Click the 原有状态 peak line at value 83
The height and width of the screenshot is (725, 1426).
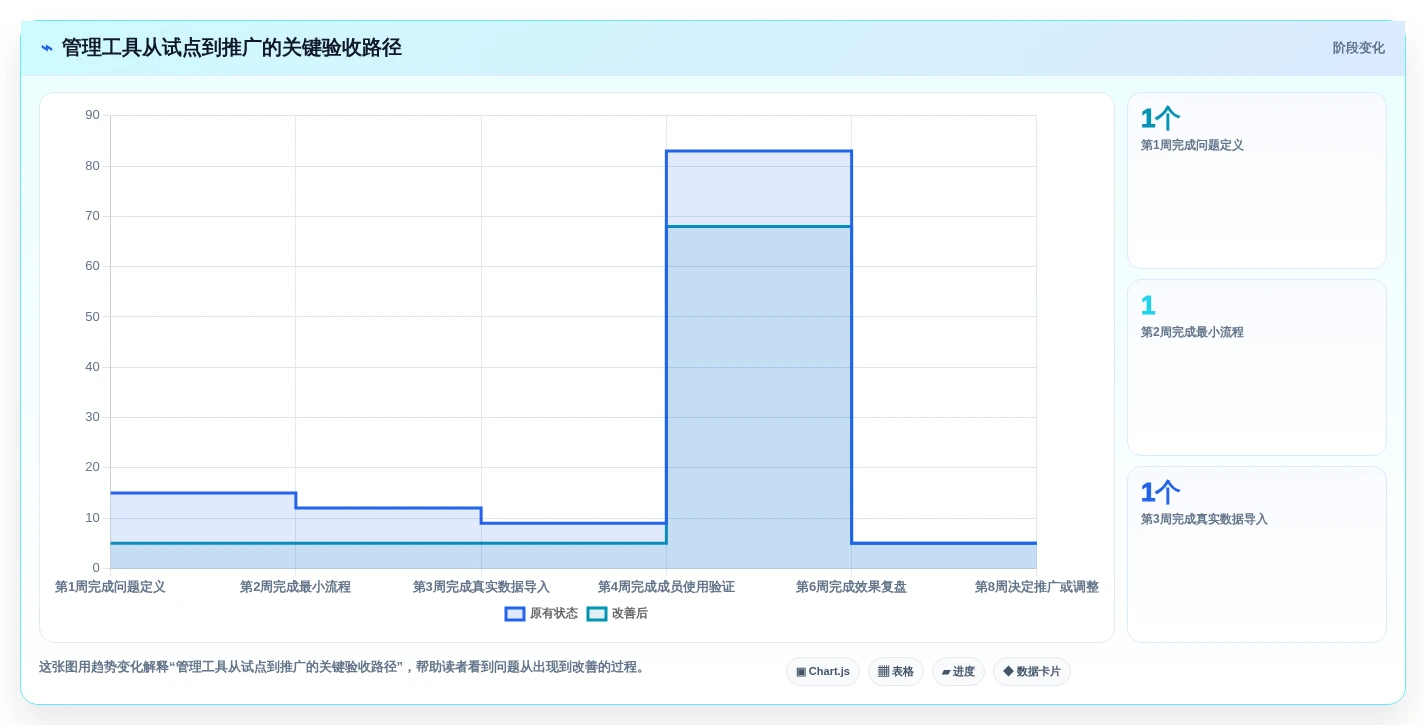[759, 151]
